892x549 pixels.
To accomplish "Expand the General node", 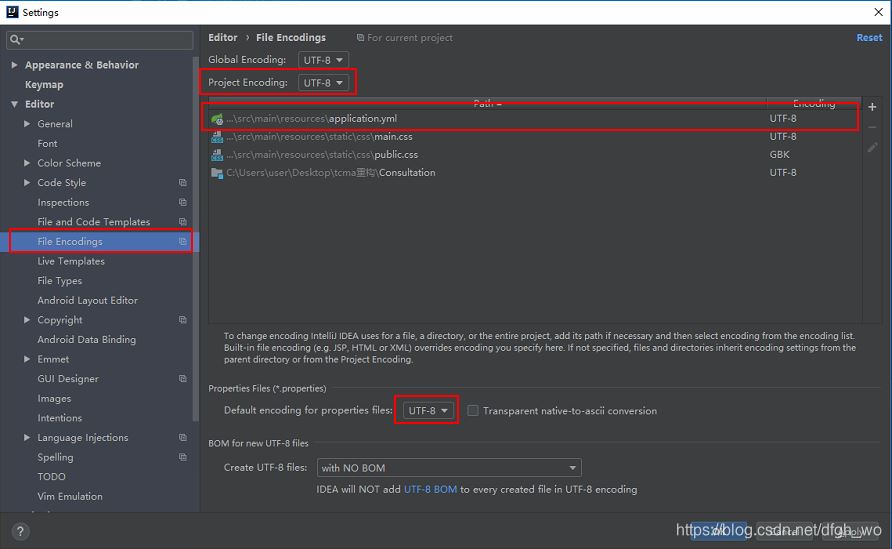I will (27, 123).
